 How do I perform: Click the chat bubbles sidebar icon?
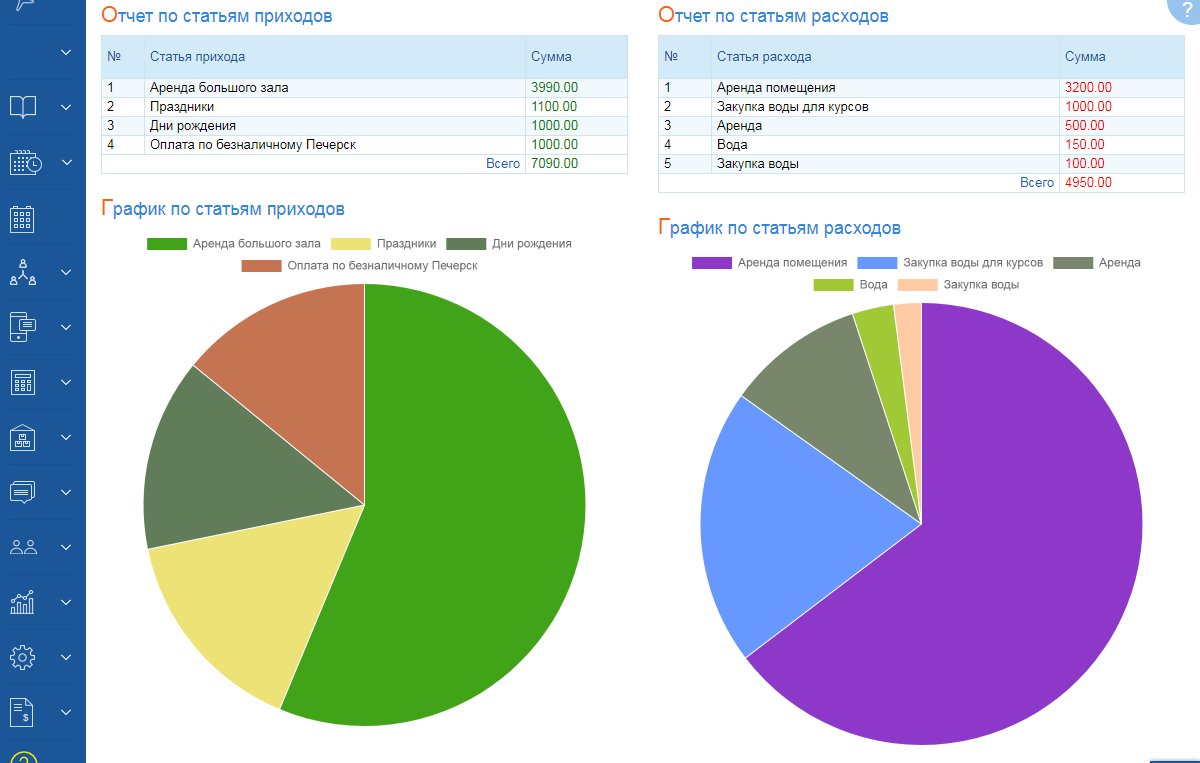pyautogui.click(x=23, y=492)
